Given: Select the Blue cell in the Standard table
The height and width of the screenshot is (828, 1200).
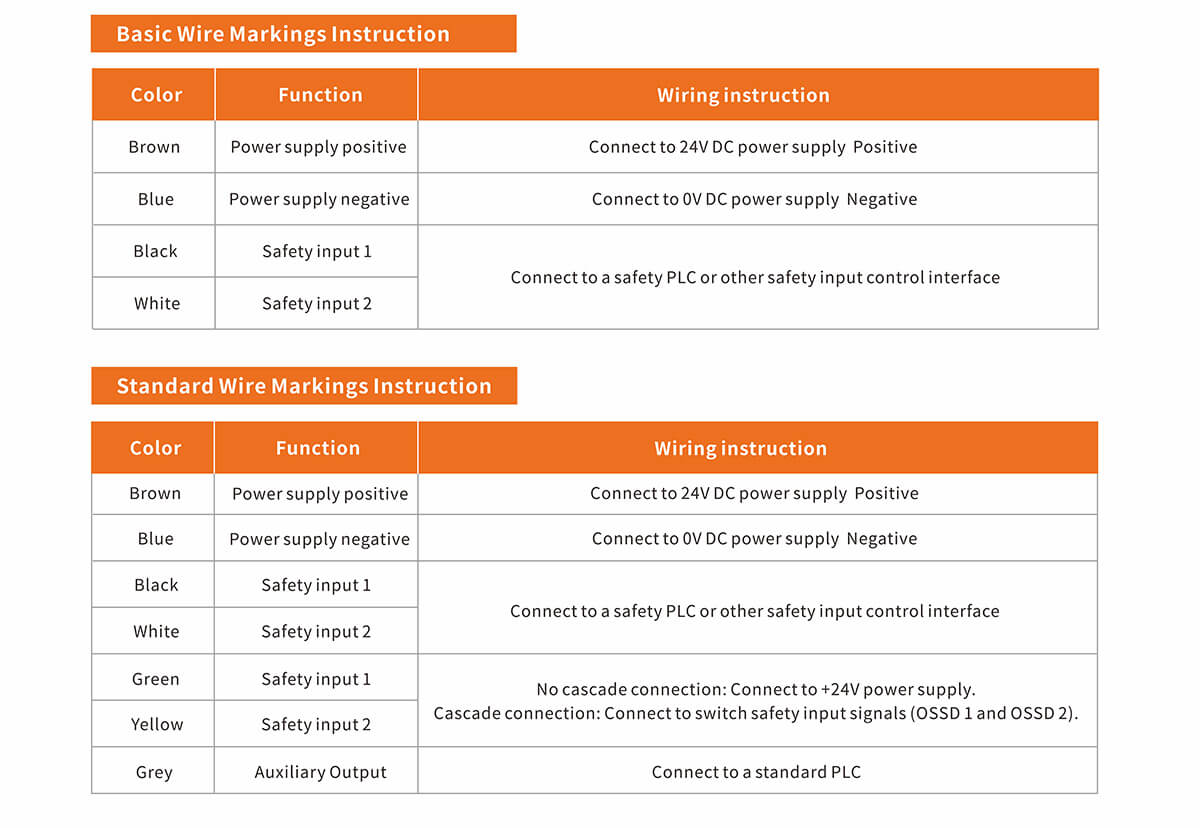Looking at the screenshot, I should (156, 538).
